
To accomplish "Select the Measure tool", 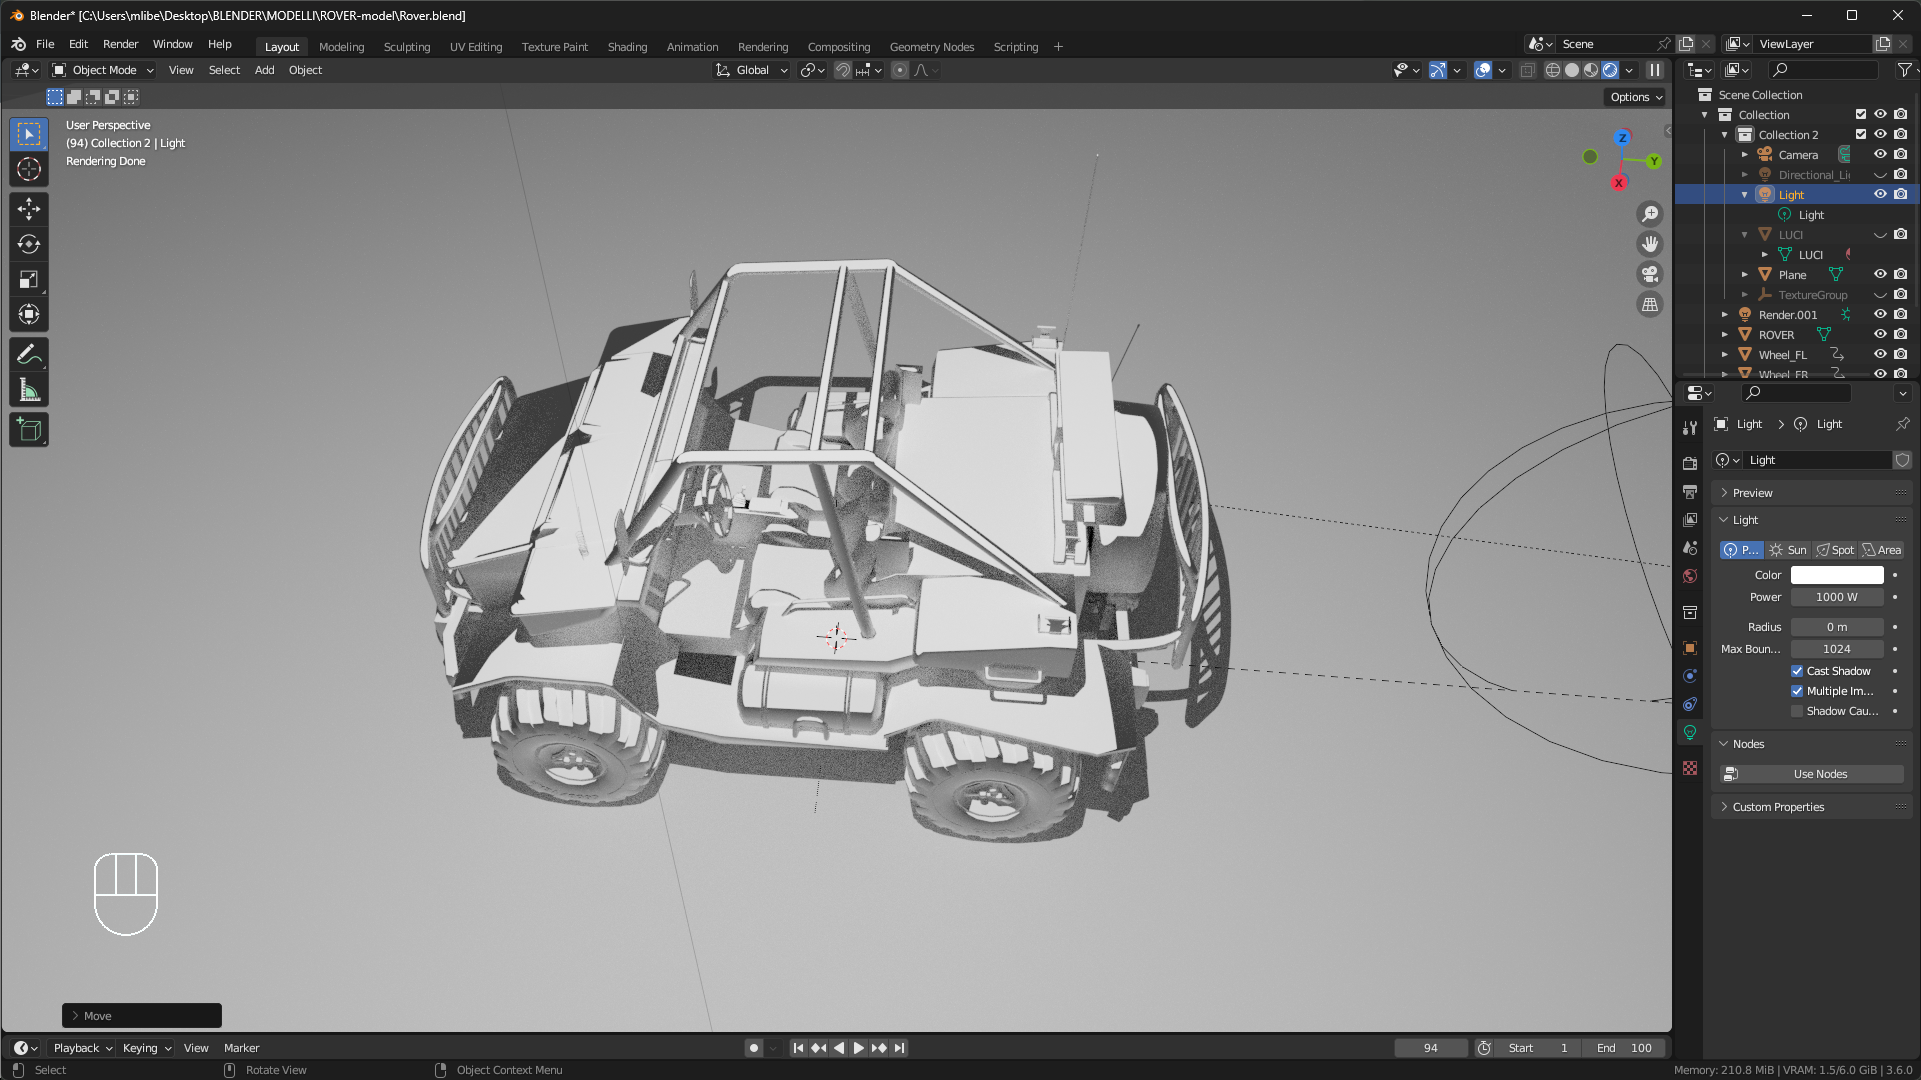I will [29, 390].
